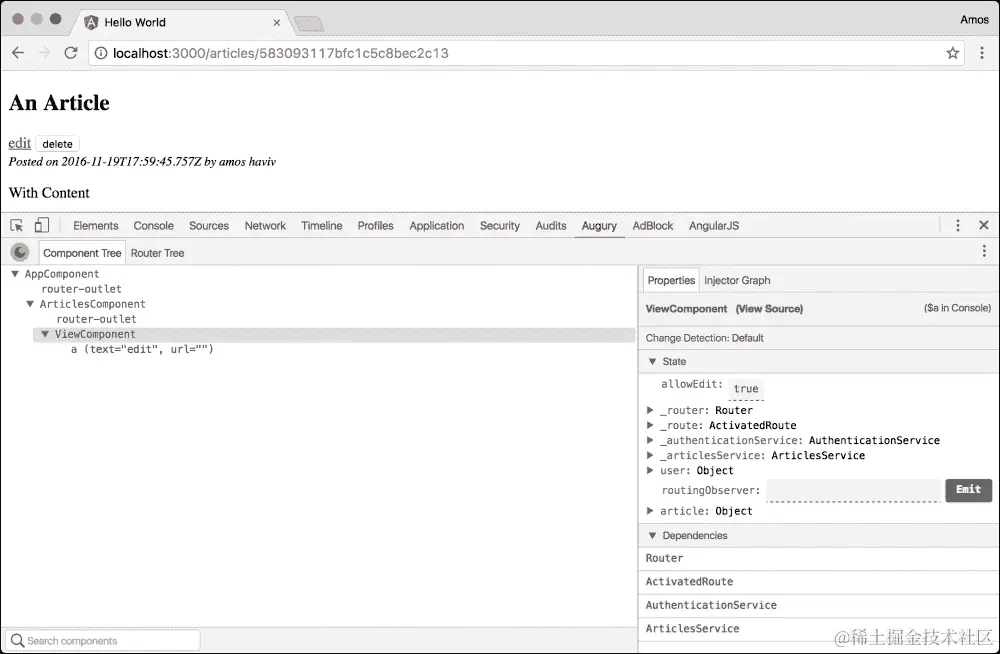This screenshot has height=654, width=1000.
Task: Open the Security tab
Action: coord(499,226)
